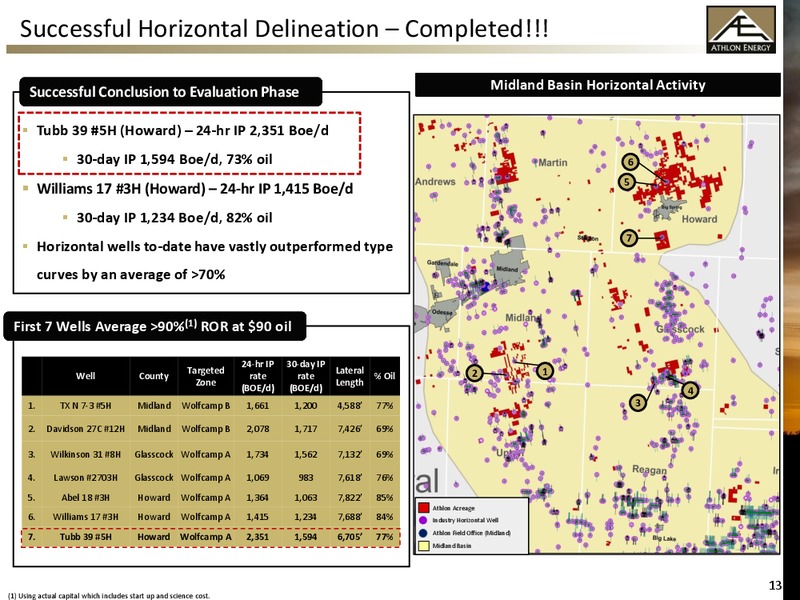The image size is (800, 600).
Task: Click the page number 13
Action: (775, 585)
